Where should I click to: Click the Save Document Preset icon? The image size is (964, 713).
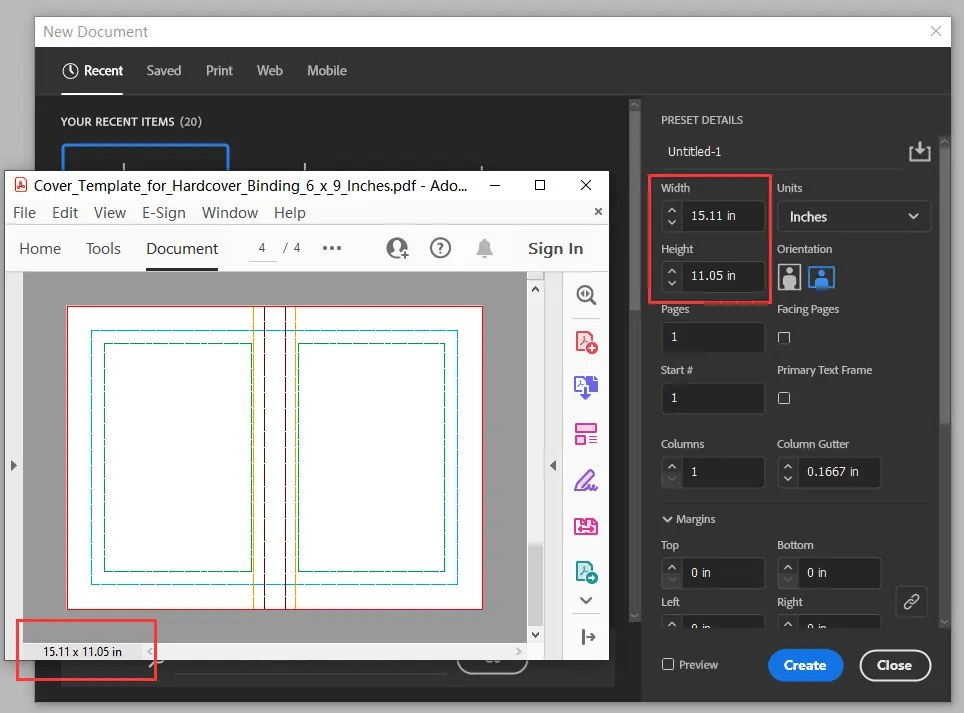point(919,151)
